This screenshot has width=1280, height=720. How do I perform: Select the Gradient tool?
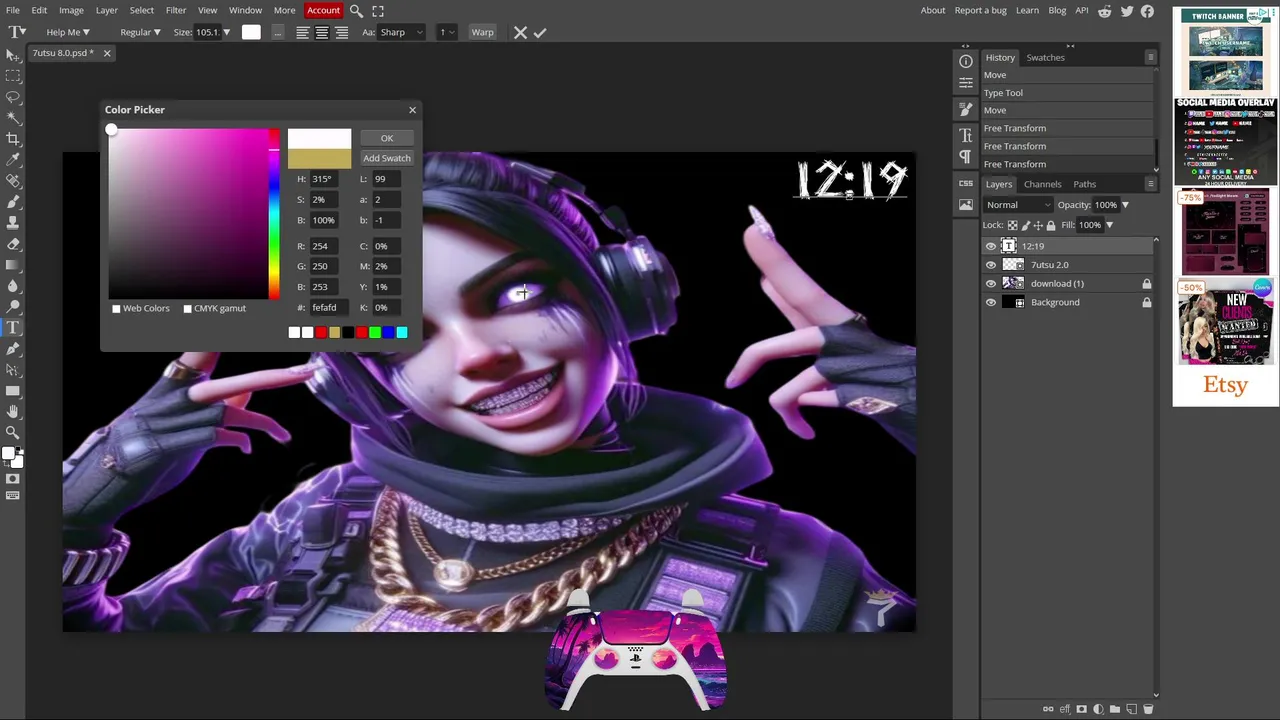(13, 265)
